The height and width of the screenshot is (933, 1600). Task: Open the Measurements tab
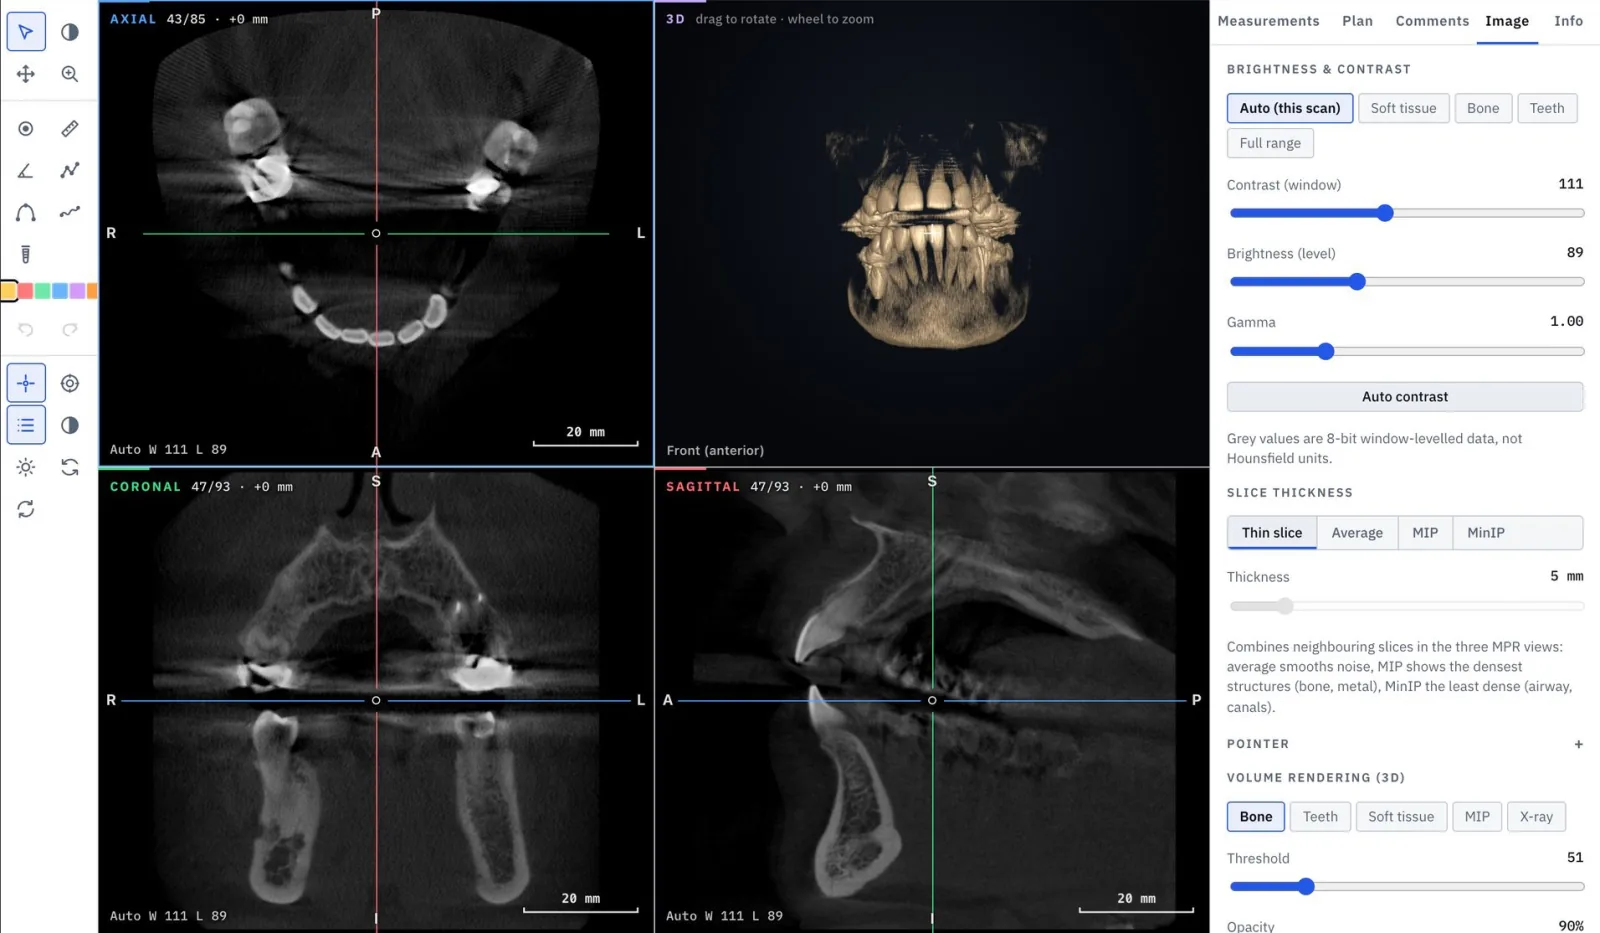click(x=1268, y=21)
